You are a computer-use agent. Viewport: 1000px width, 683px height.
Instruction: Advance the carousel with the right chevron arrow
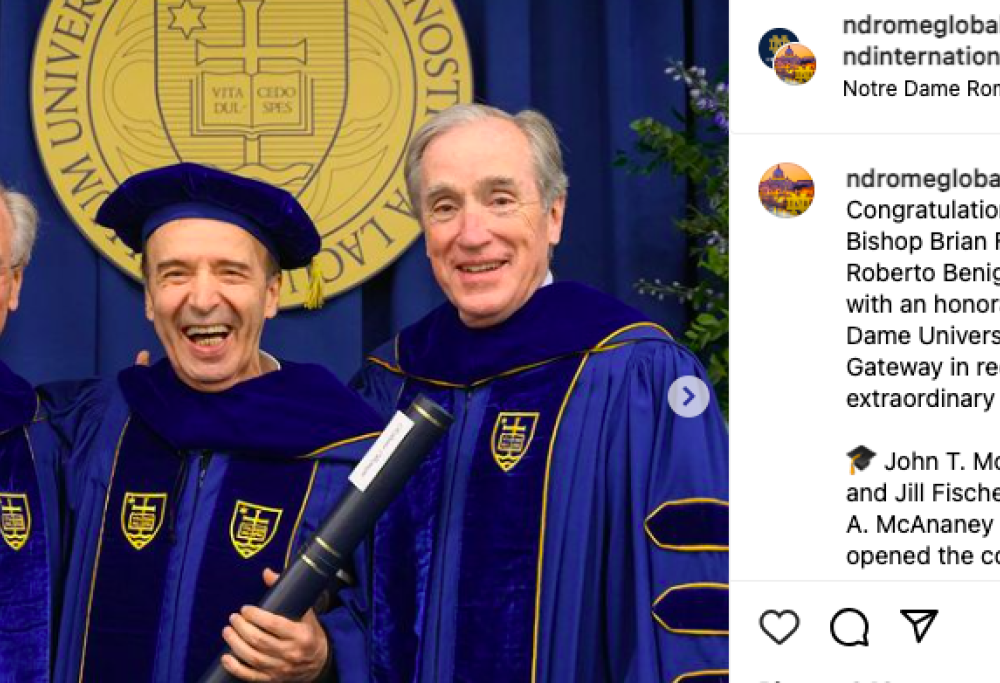689,396
